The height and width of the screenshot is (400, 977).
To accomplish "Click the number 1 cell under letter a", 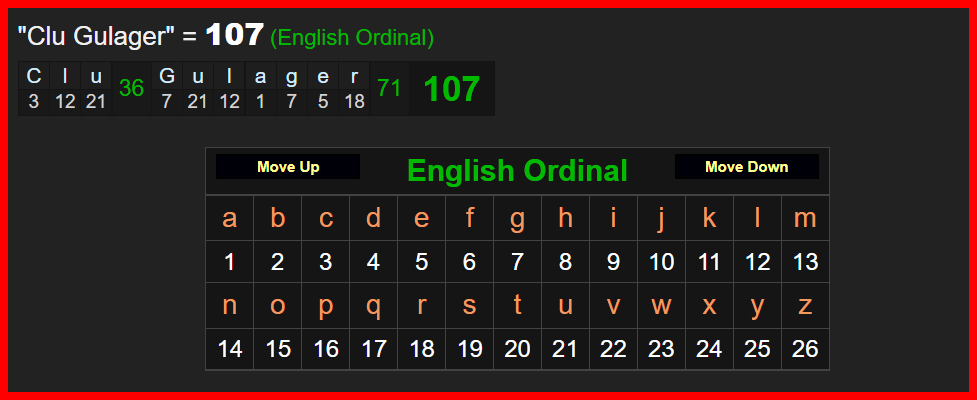I will (x=230, y=262).
